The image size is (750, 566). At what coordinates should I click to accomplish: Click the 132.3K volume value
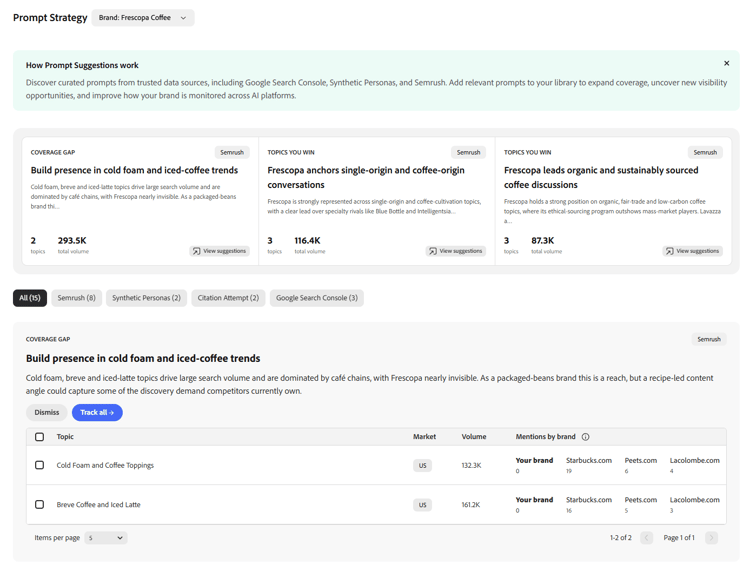pyautogui.click(x=471, y=465)
